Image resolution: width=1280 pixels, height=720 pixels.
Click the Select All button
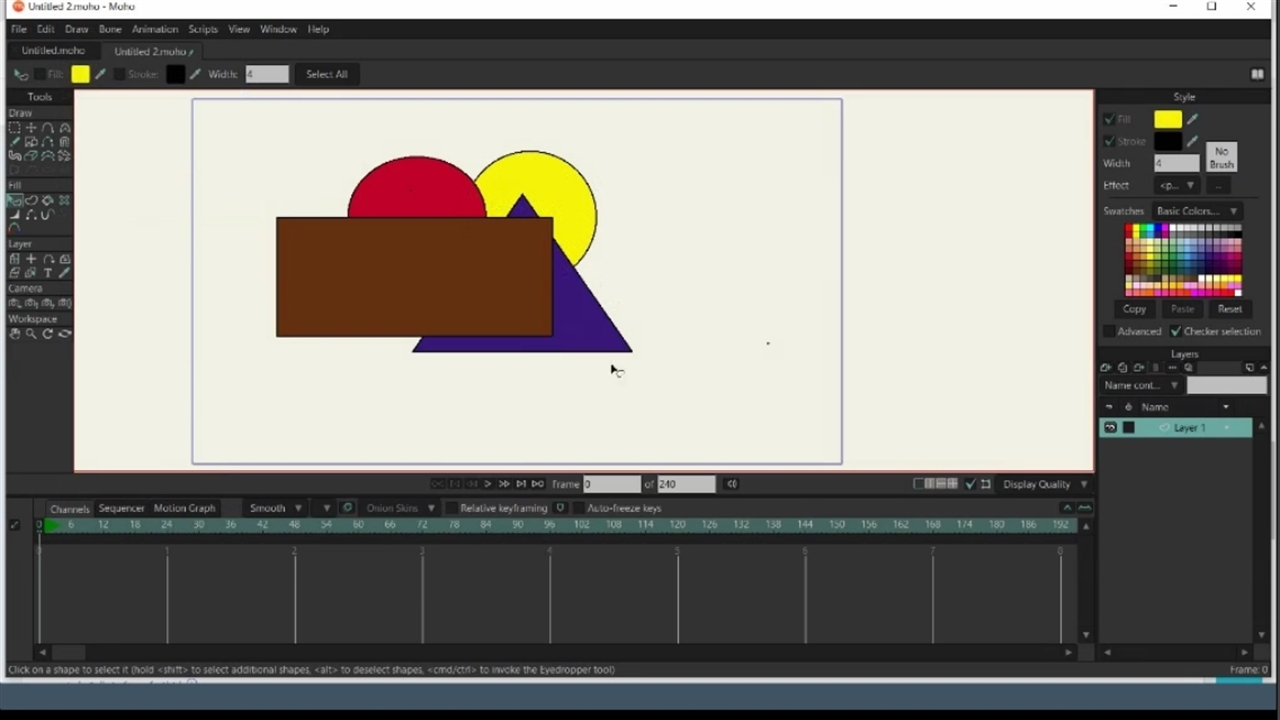[x=326, y=74]
